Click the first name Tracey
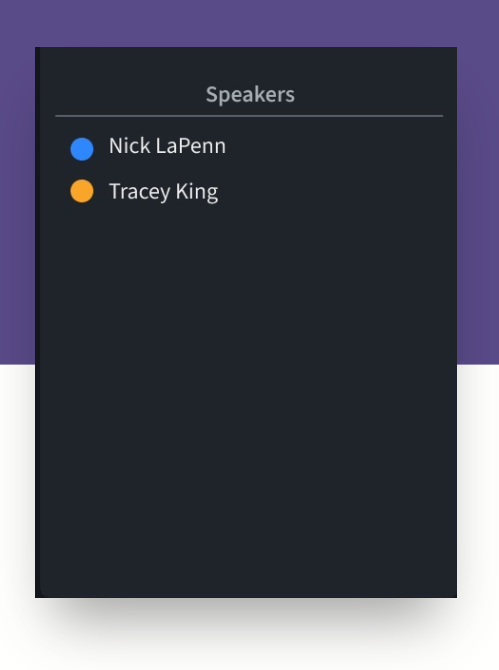 (140, 192)
